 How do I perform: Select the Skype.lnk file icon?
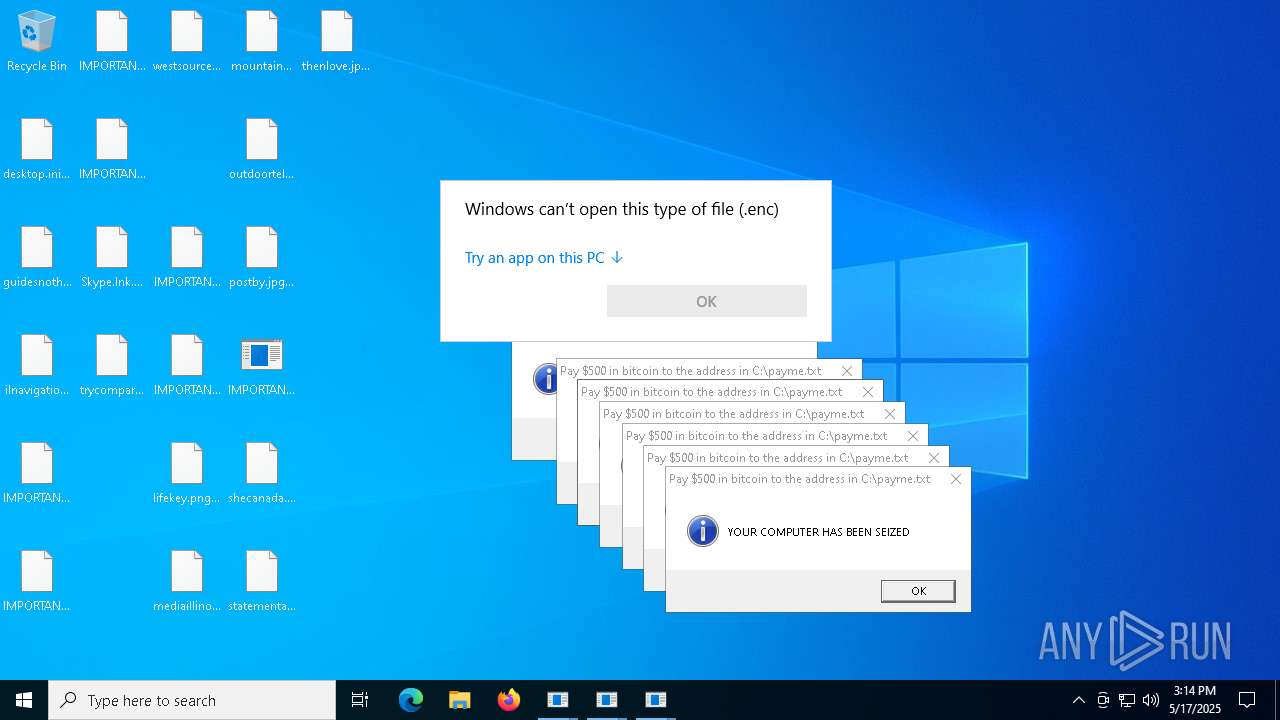[112, 257]
